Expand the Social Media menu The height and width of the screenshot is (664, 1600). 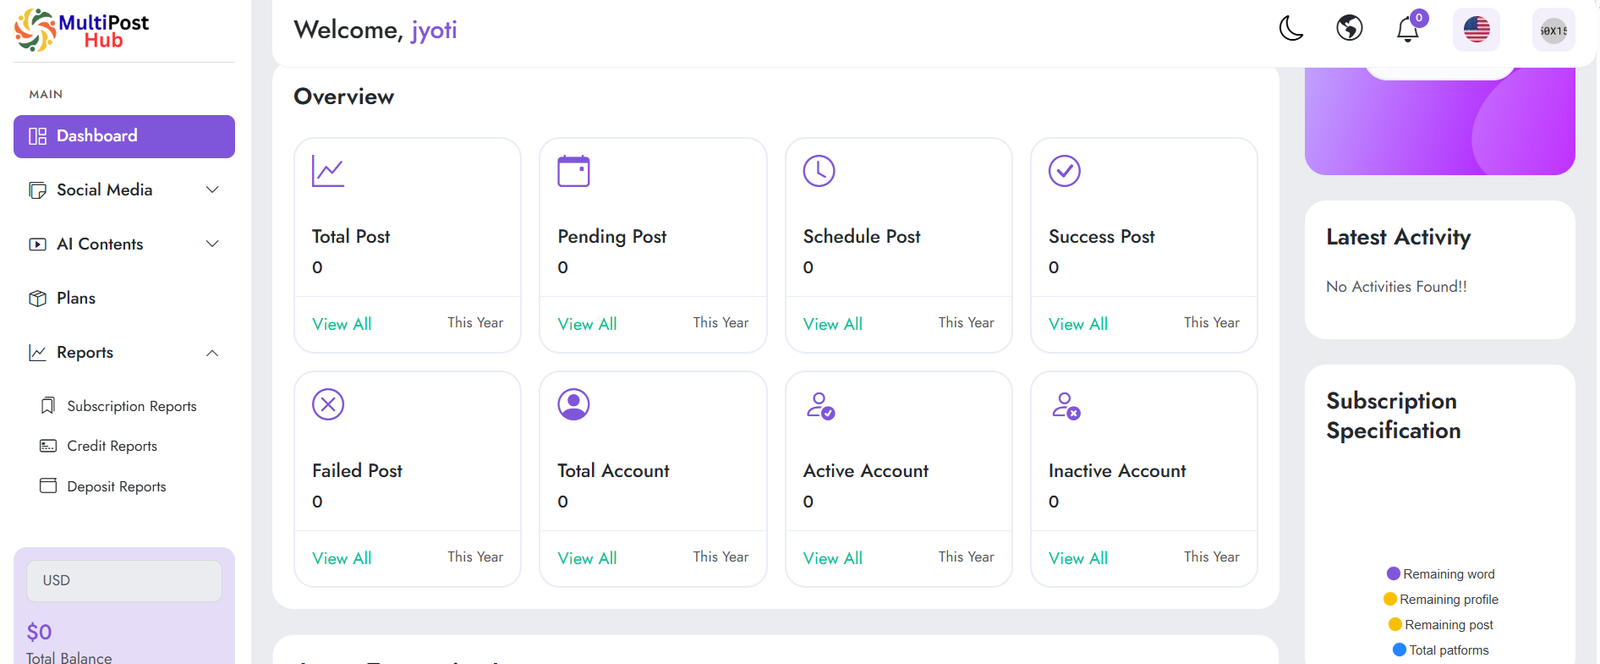coord(124,190)
